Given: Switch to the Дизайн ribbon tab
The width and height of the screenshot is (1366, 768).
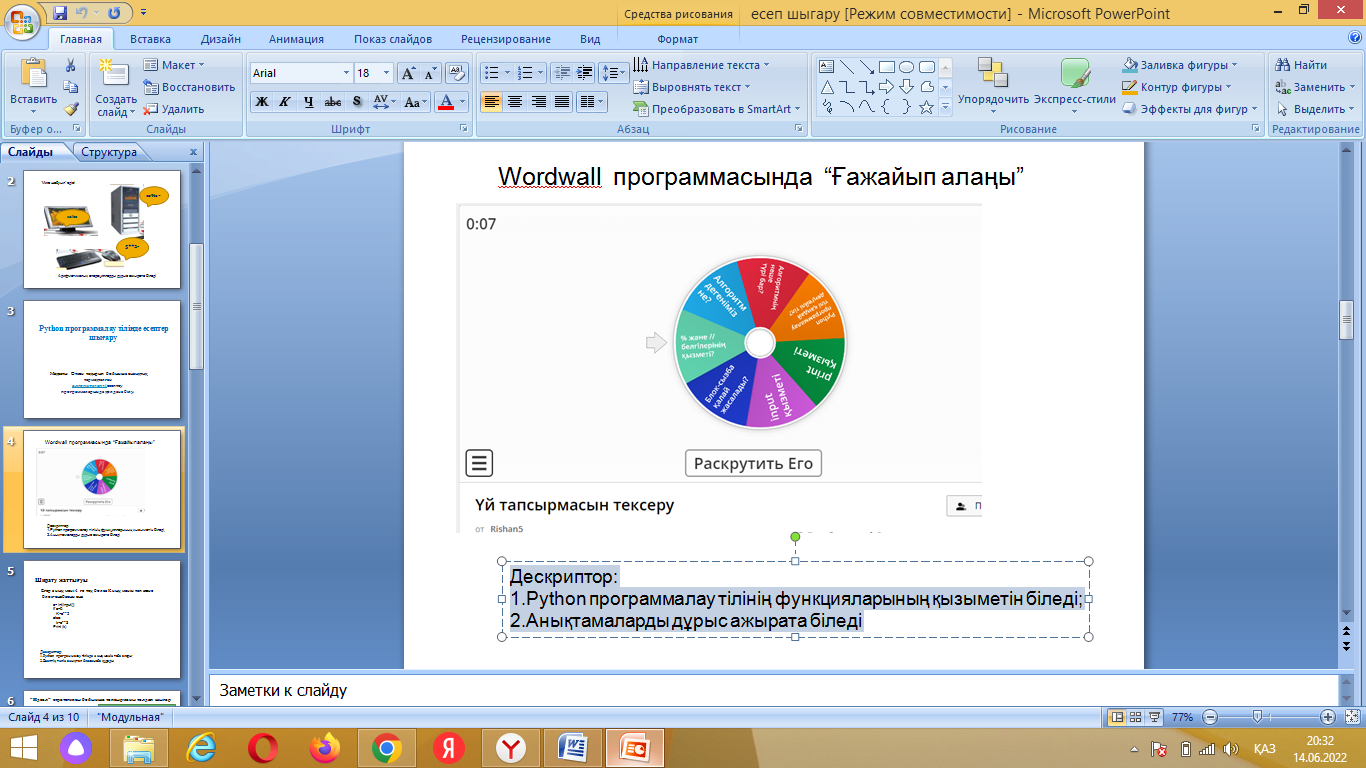Looking at the screenshot, I should (220, 39).
